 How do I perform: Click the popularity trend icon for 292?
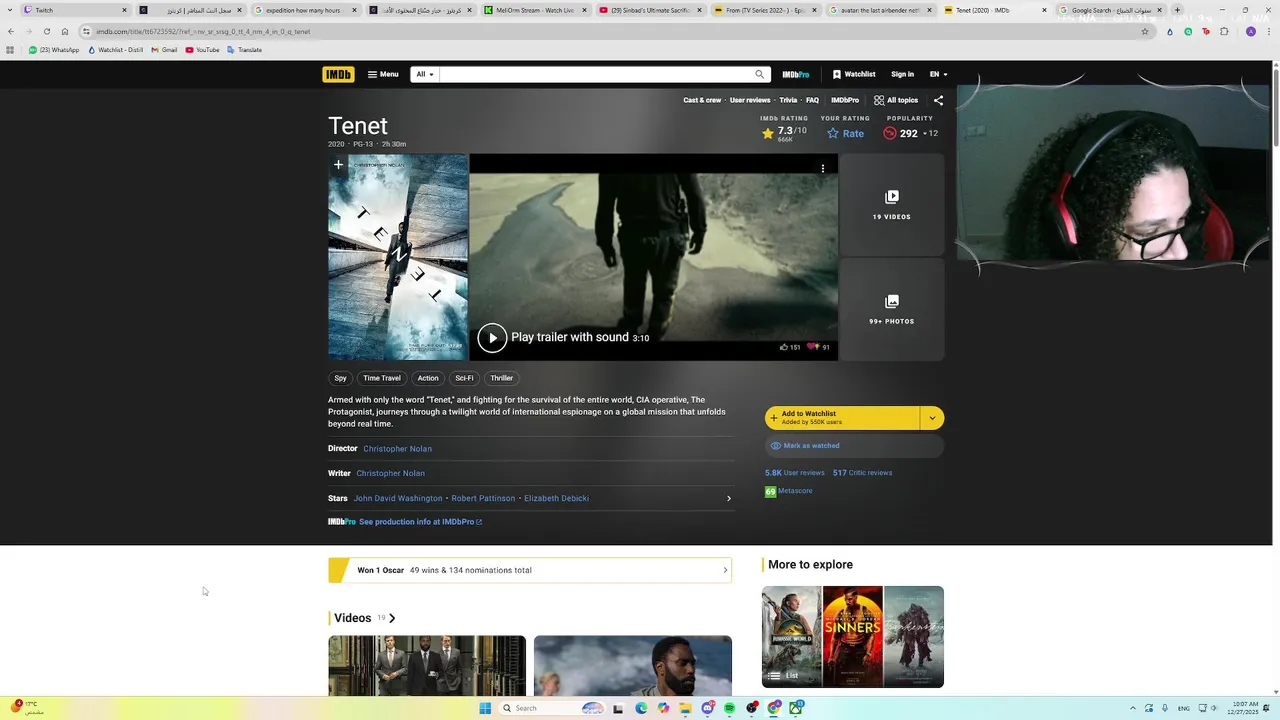click(889, 133)
